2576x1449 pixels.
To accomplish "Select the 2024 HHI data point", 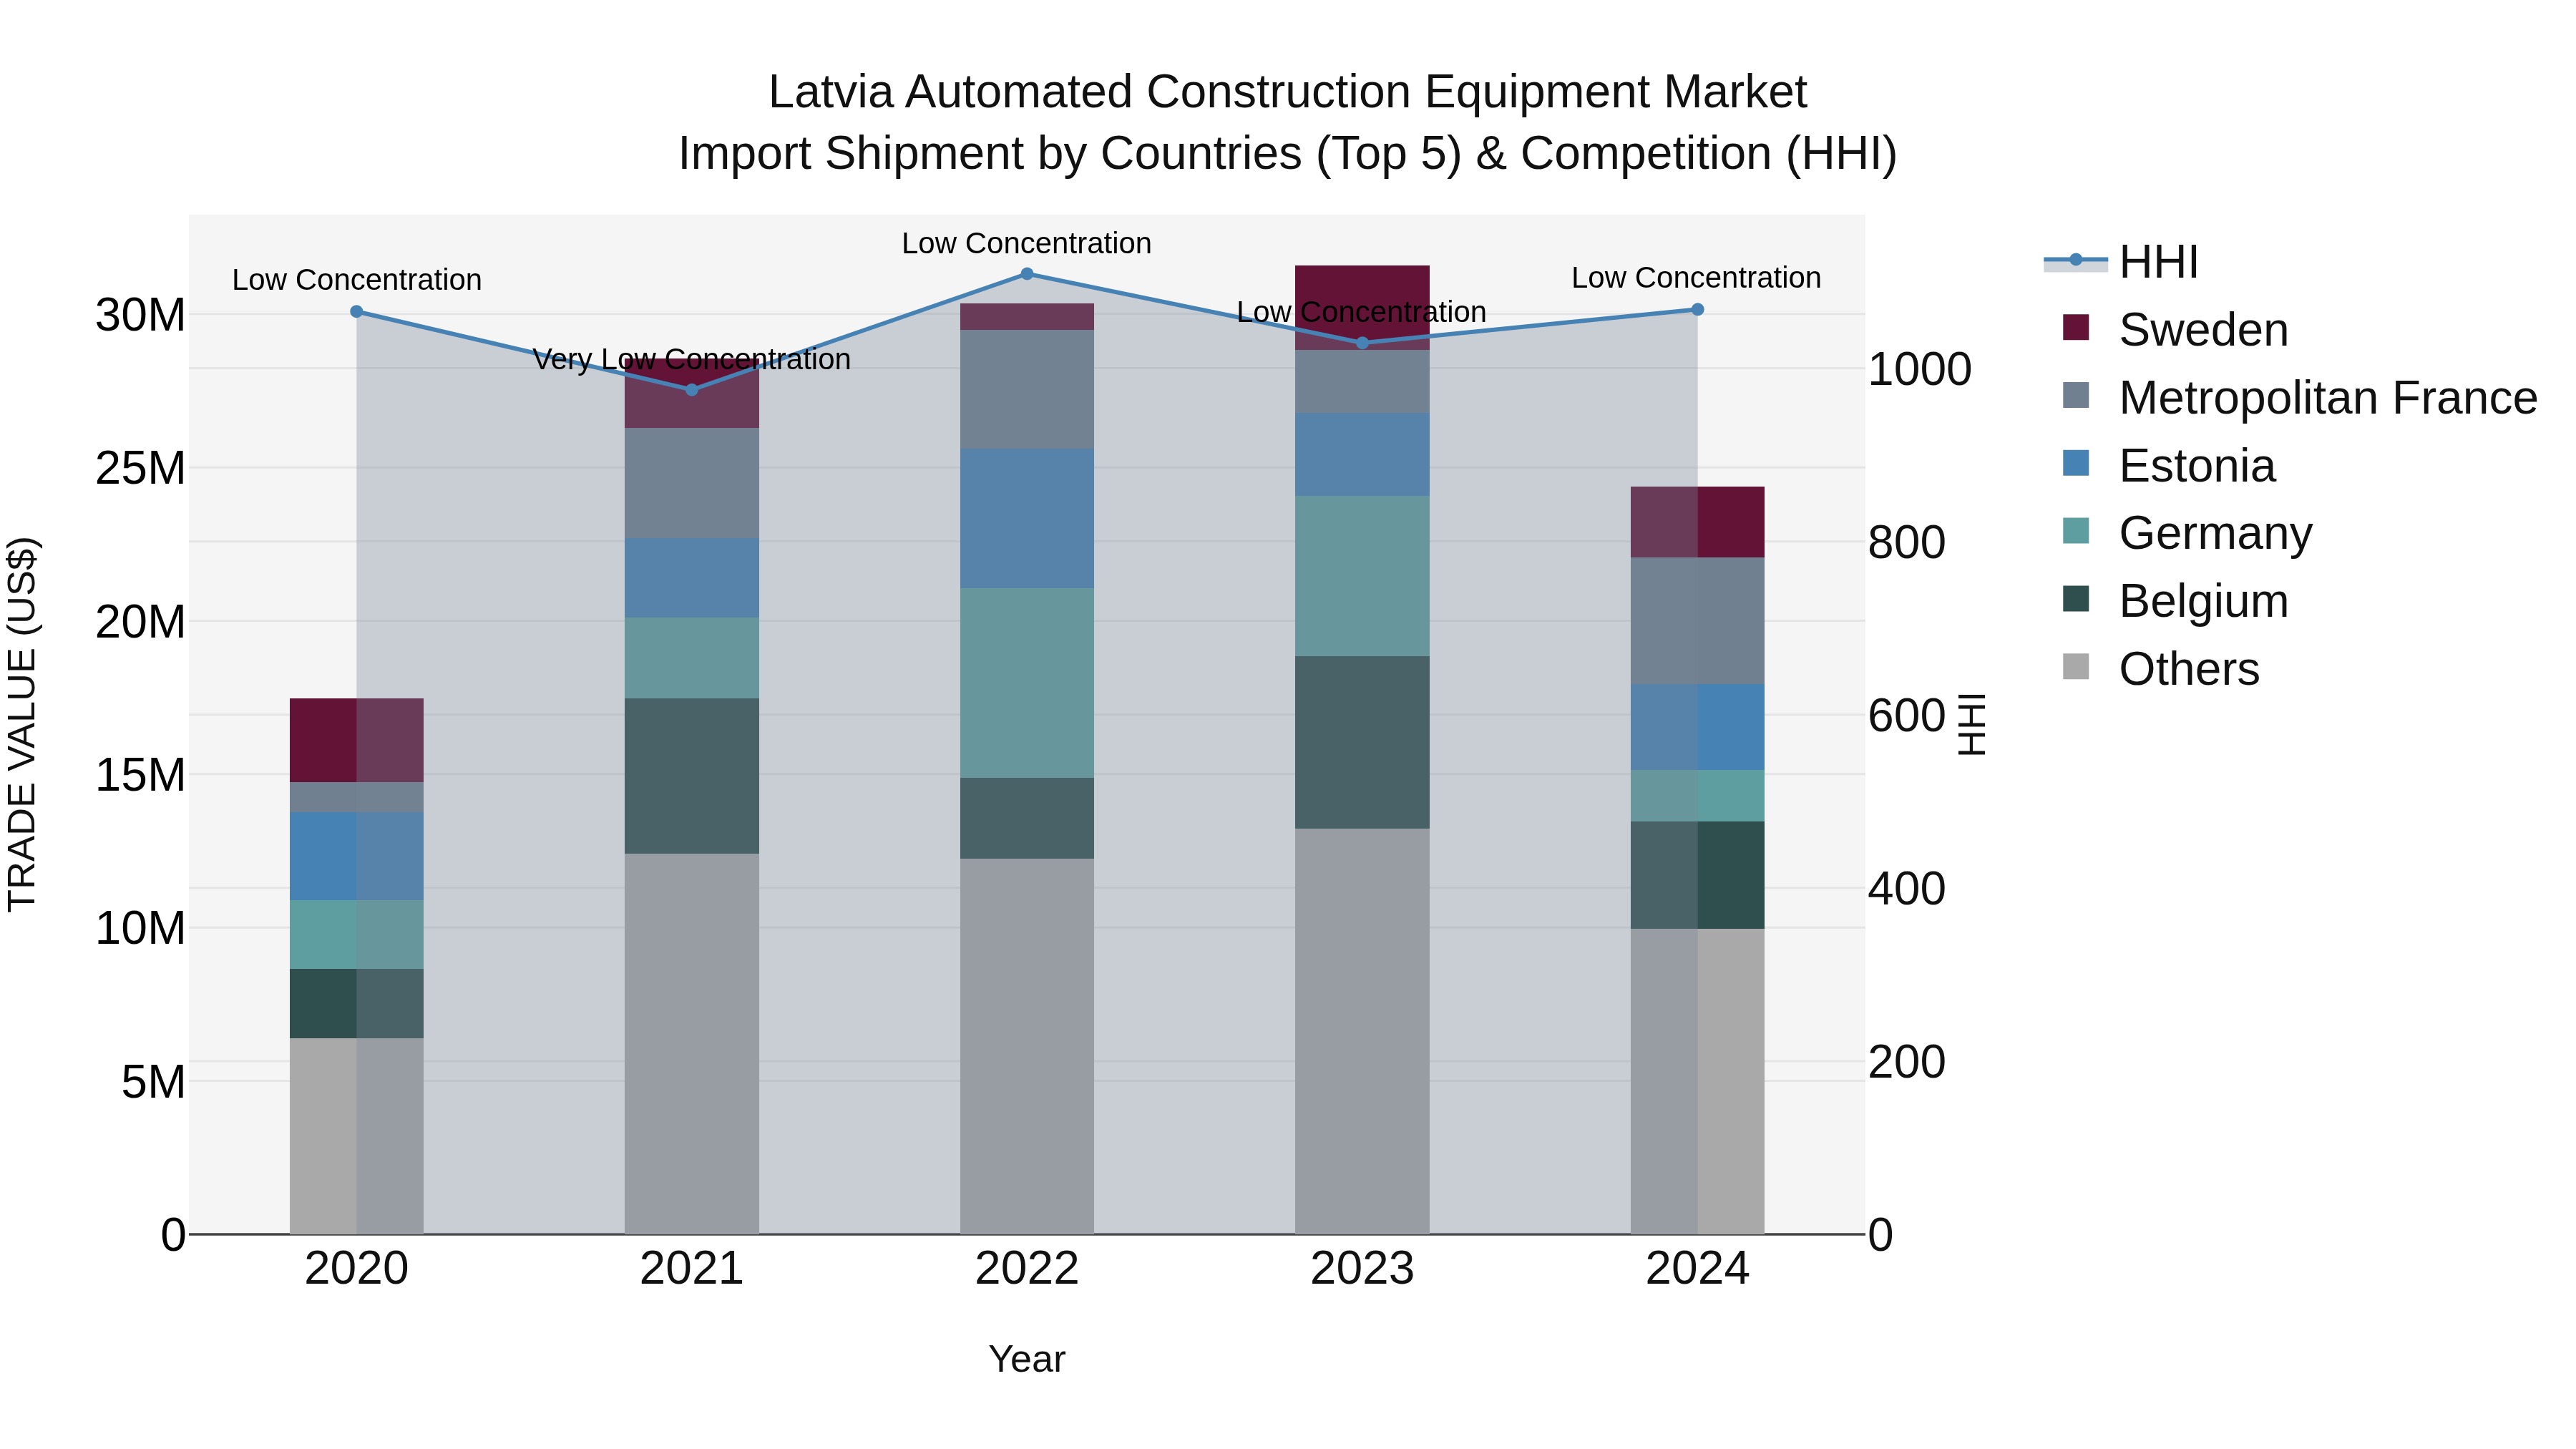I will pyautogui.click(x=1697, y=310).
